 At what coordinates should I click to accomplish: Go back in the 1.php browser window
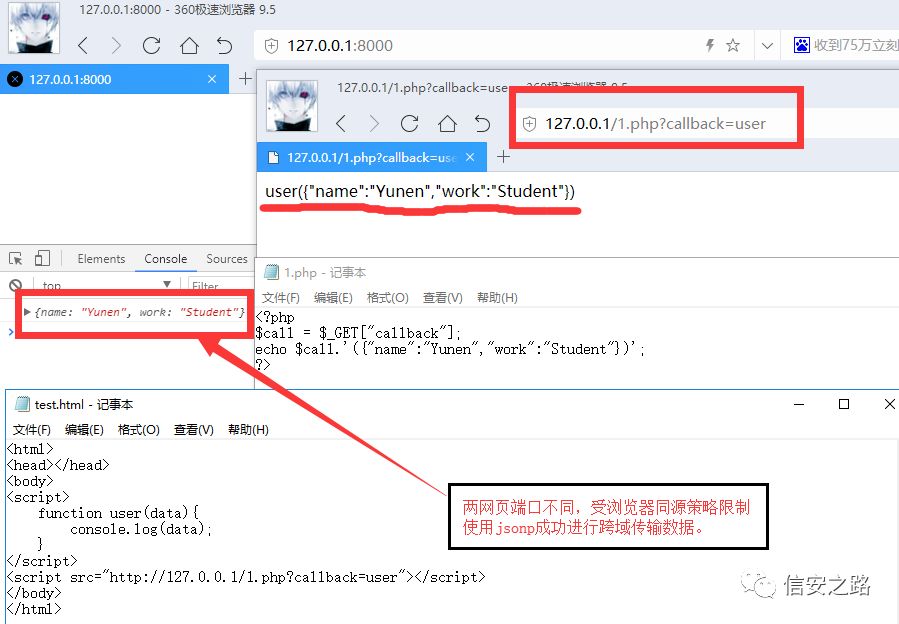[341, 123]
